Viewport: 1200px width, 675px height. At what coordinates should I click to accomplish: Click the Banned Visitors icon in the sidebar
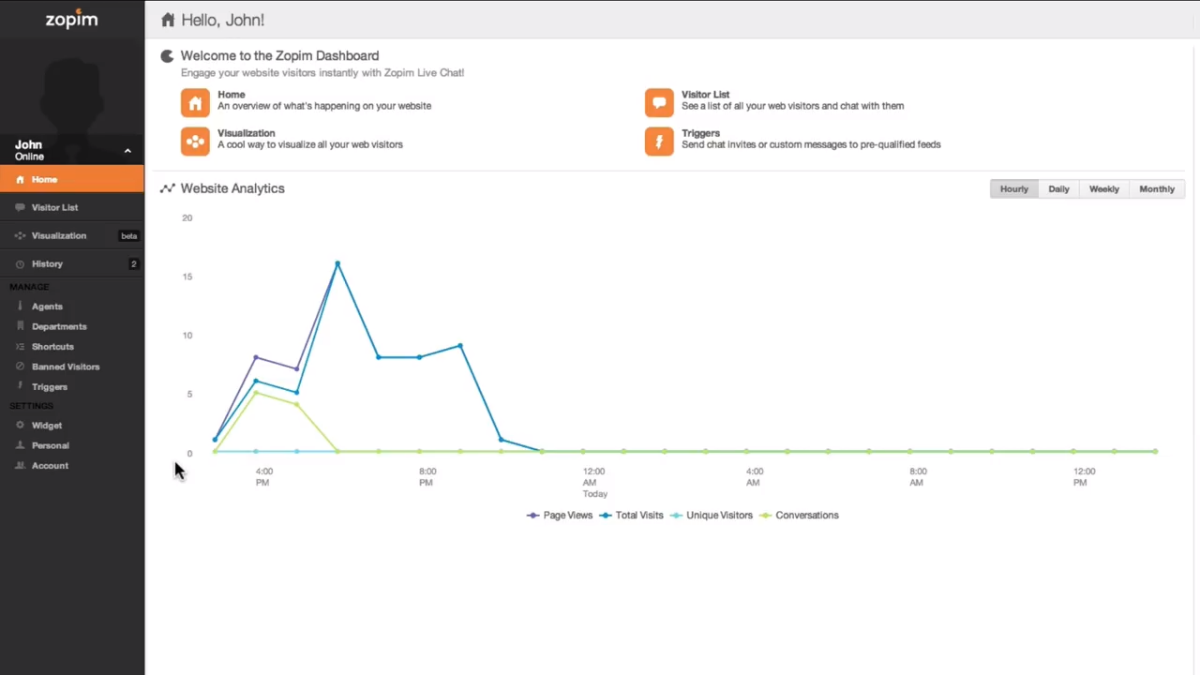[20, 367]
